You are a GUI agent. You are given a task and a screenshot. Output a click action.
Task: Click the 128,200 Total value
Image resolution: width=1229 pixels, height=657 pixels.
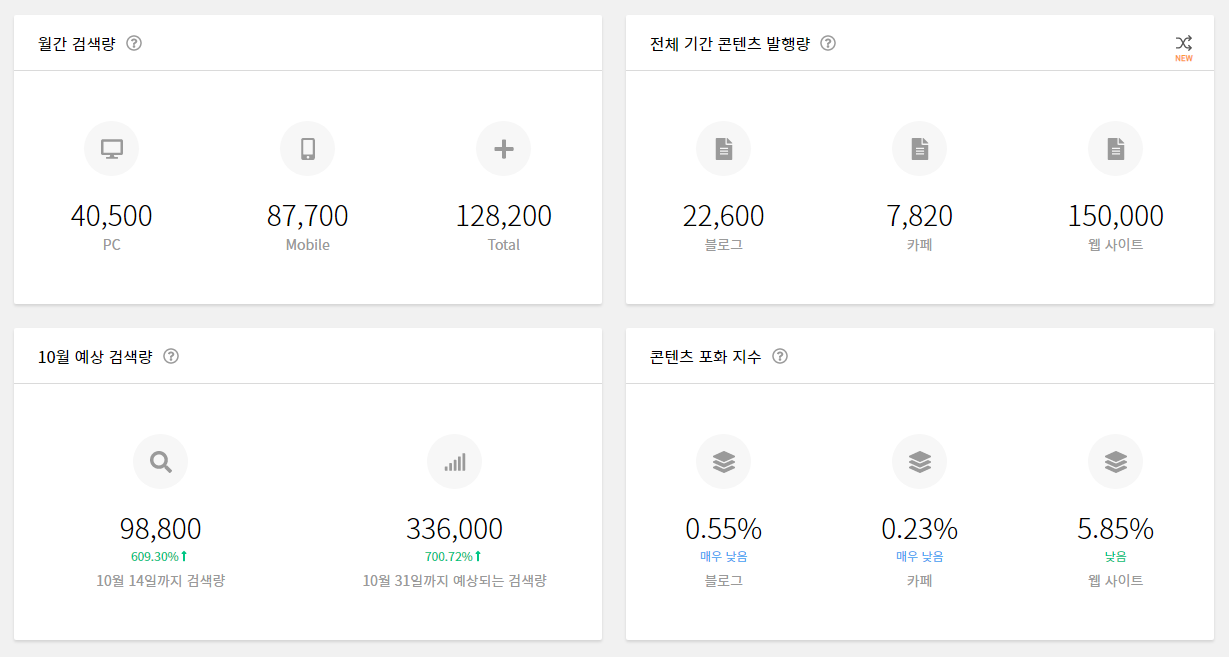[503, 216]
